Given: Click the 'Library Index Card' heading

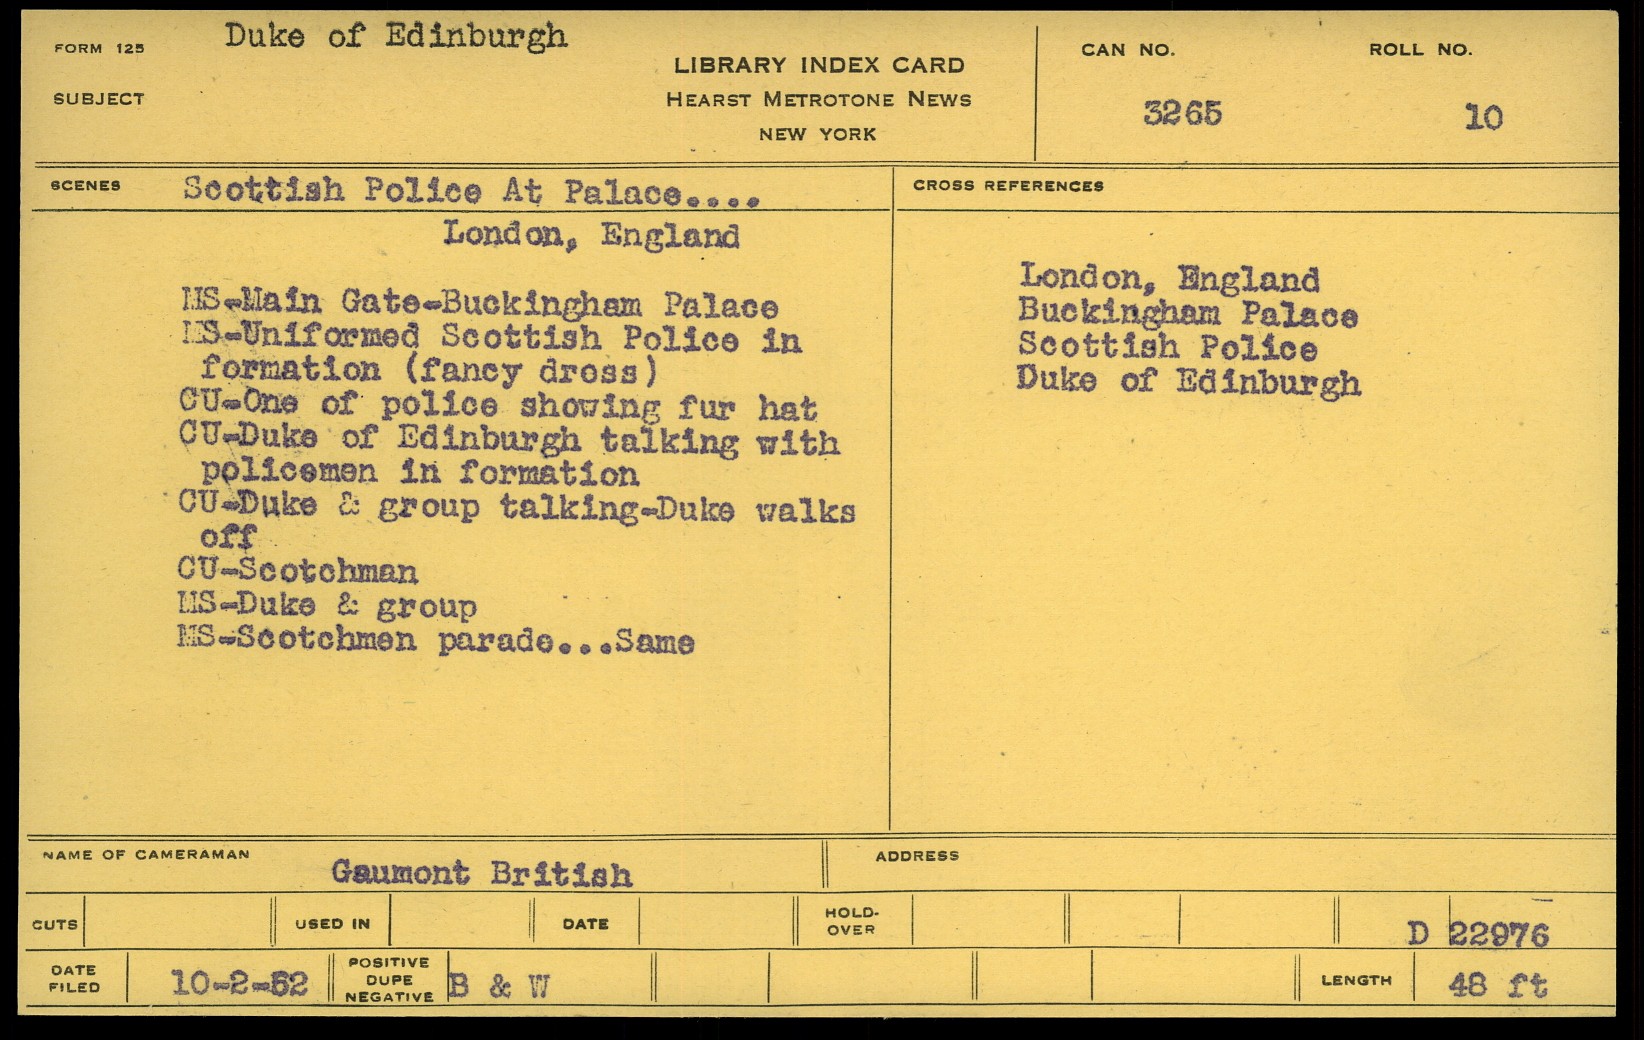Looking at the screenshot, I should click(x=818, y=66).
